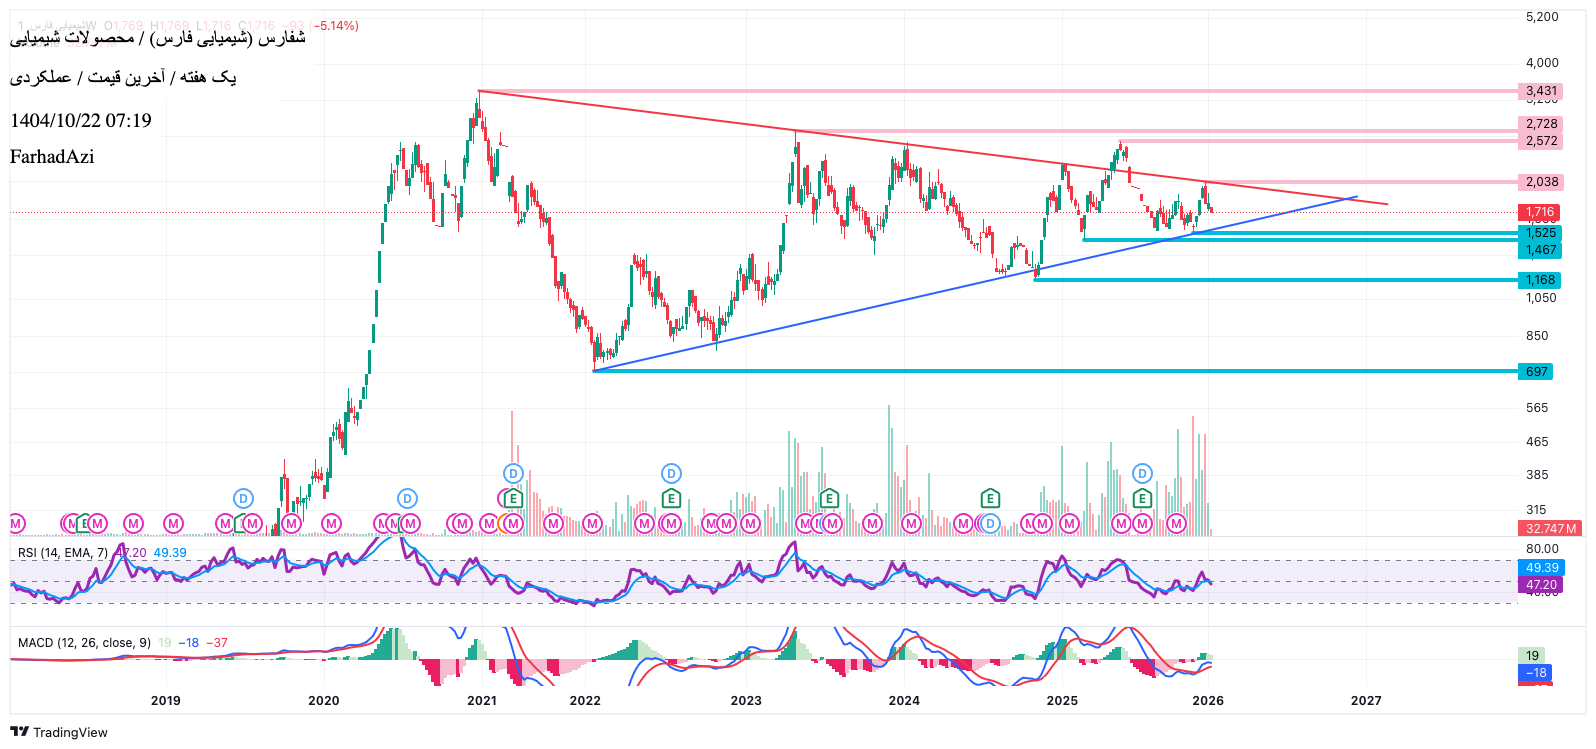Select the blue D marker above 2025 earnings
Viewport: 1596px width, 749px height.
(1142, 473)
